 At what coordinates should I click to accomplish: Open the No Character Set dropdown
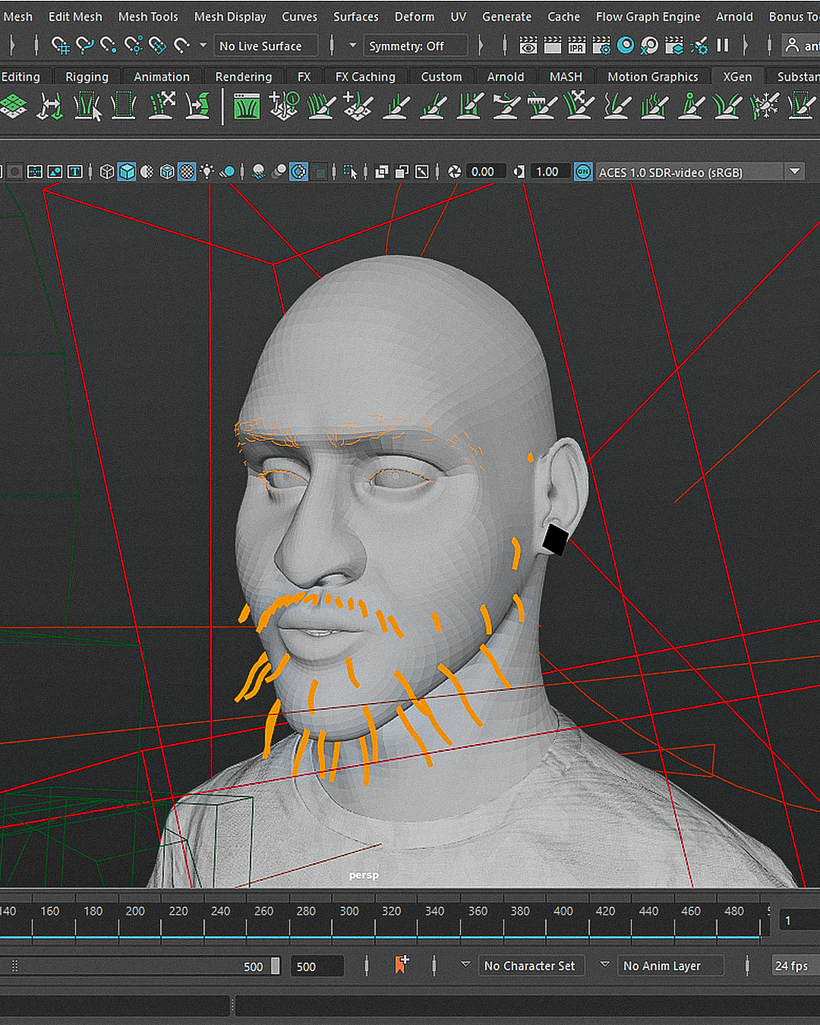click(531, 965)
